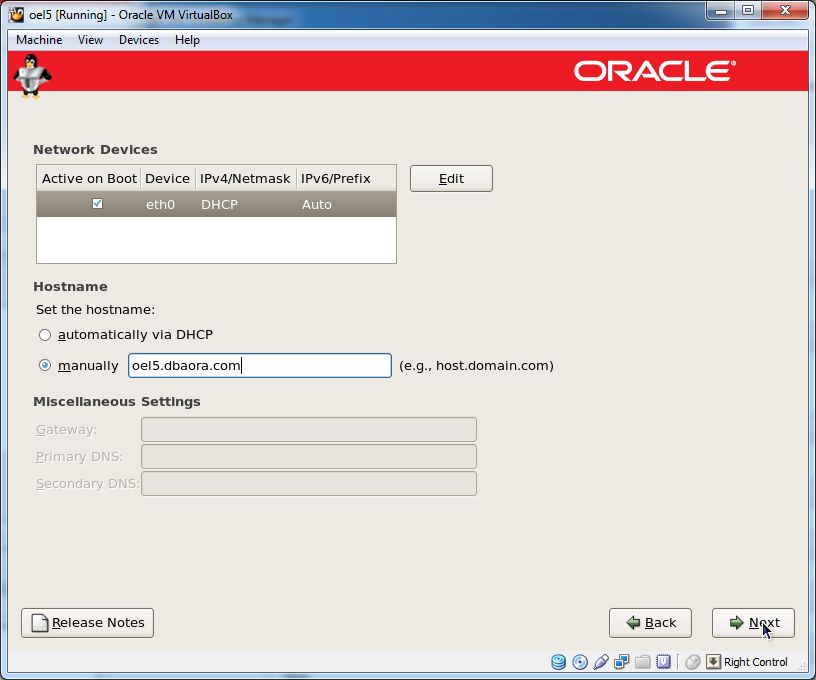Image resolution: width=816 pixels, height=680 pixels.
Task: Click the Gateway input field
Action: [x=309, y=430]
